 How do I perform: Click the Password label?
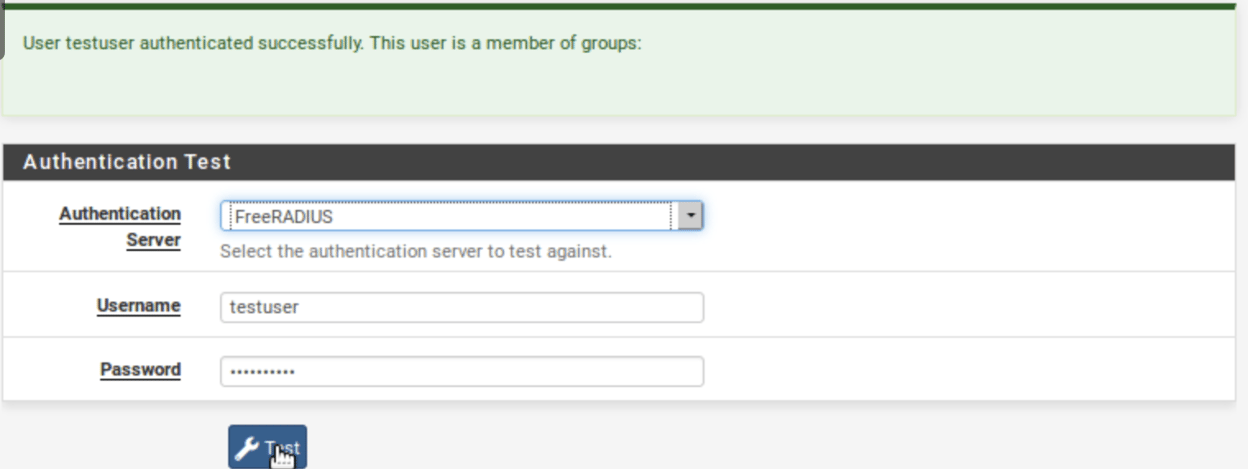141,370
